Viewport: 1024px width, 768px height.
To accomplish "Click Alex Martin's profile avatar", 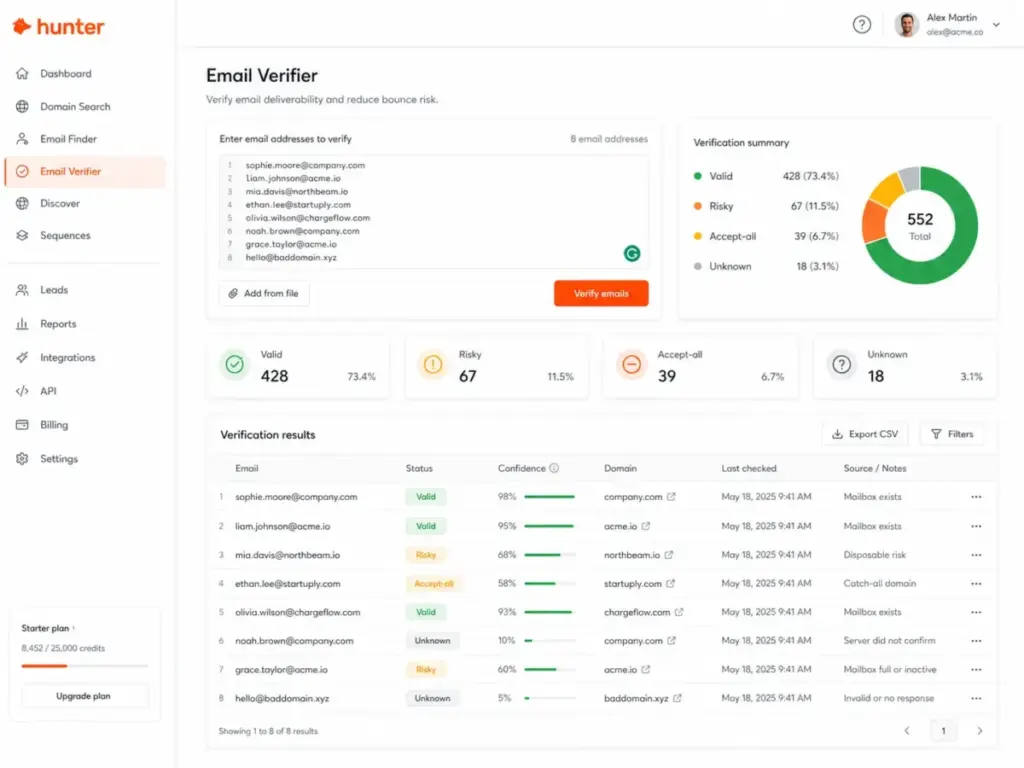I will [x=906, y=25].
